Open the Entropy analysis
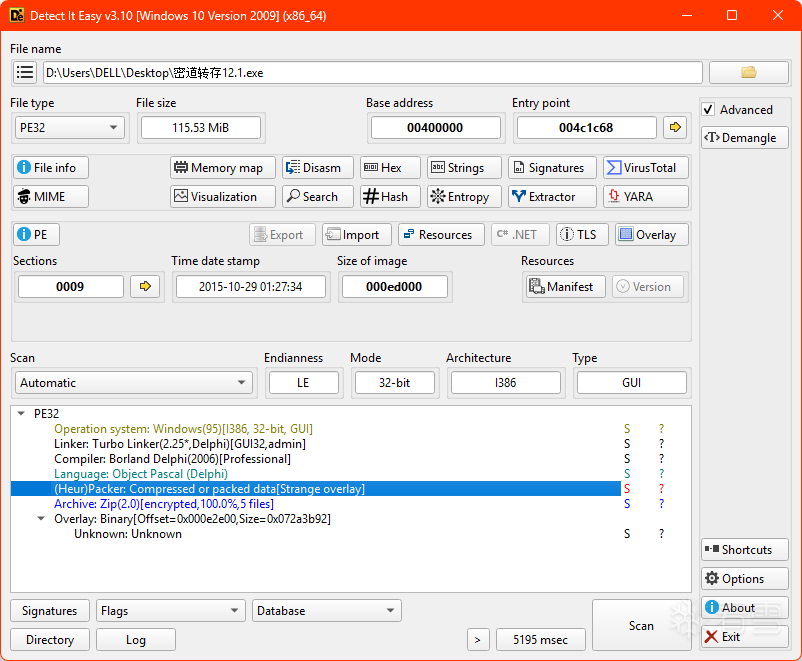 point(464,196)
